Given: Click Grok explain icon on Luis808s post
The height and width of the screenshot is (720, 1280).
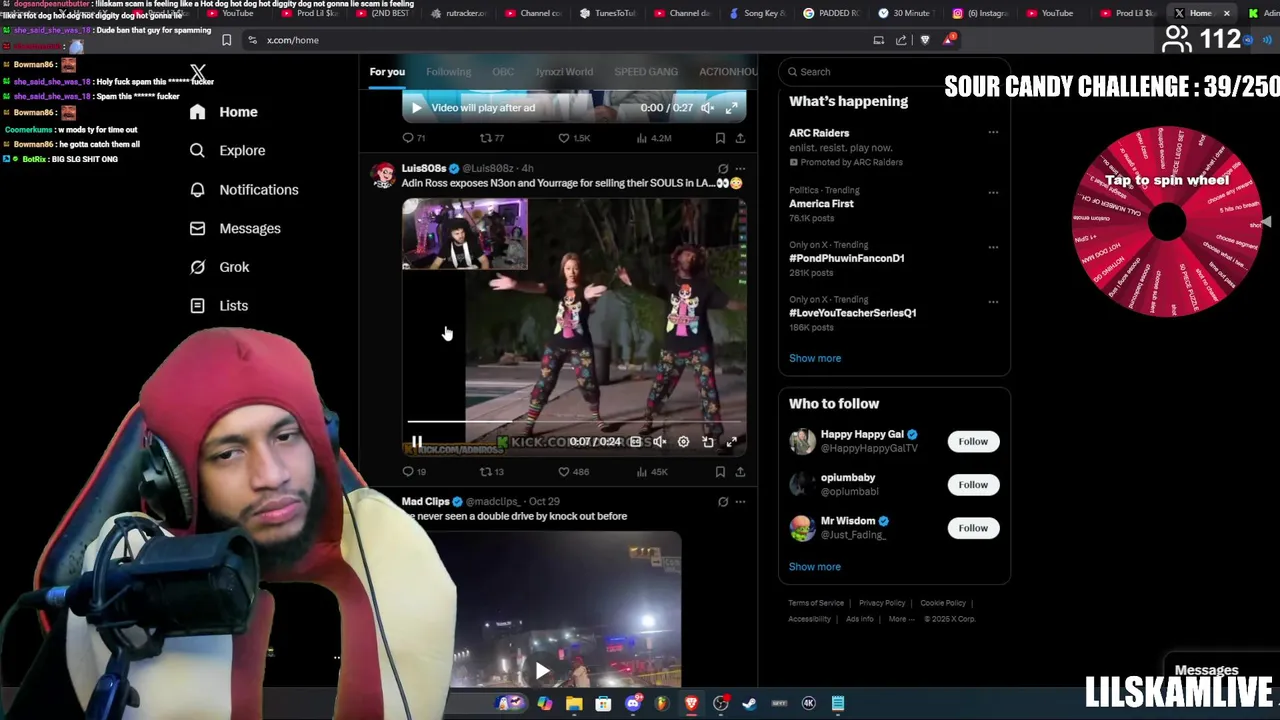Looking at the screenshot, I should (723, 168).
